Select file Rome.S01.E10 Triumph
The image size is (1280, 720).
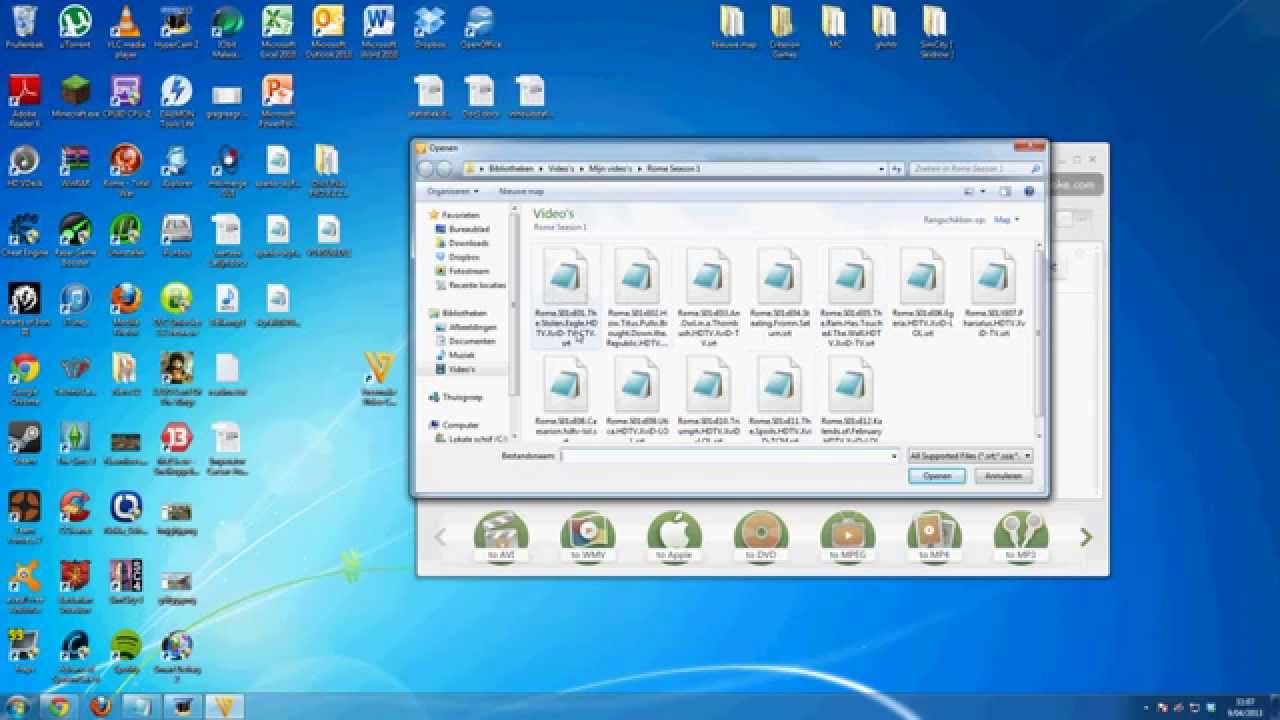[708, 398]
